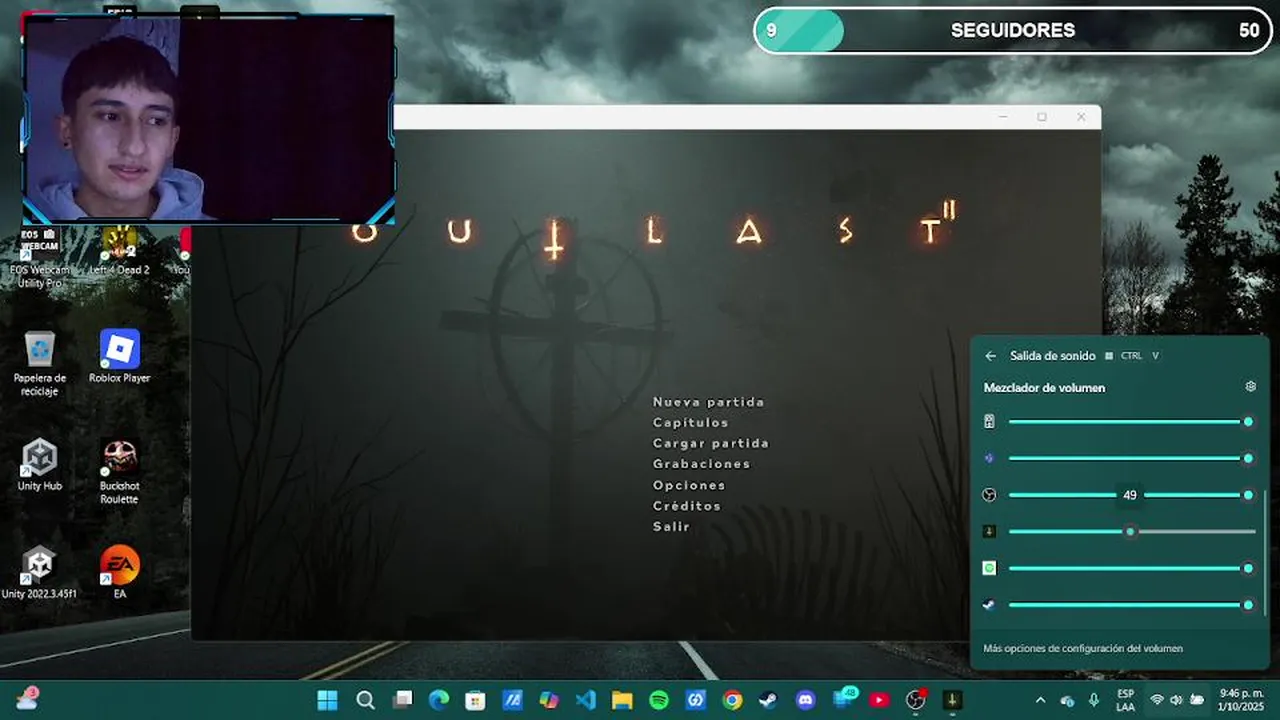Open the weather widget on taskbar
This screenshot has width=1280, height=720.
tap(27, 699)
